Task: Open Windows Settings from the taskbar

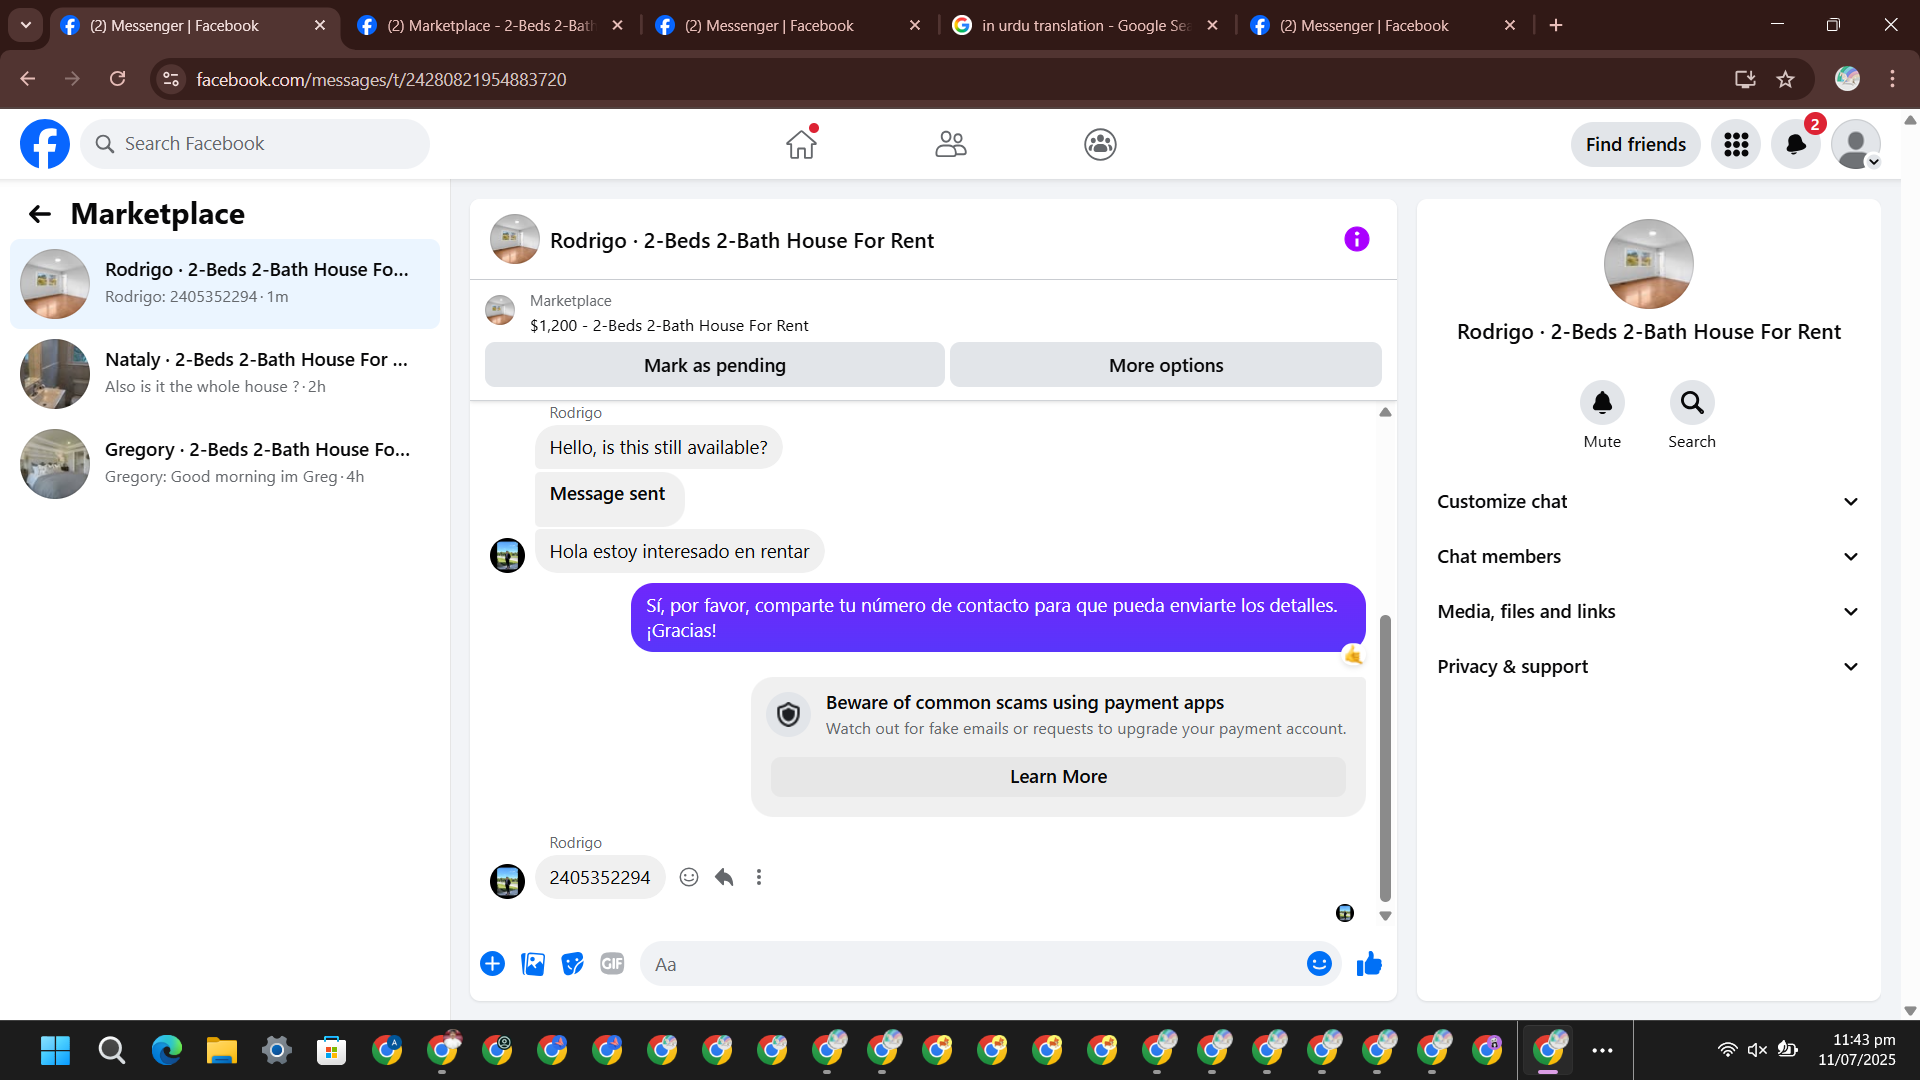Action: (x=276, y=1050)
